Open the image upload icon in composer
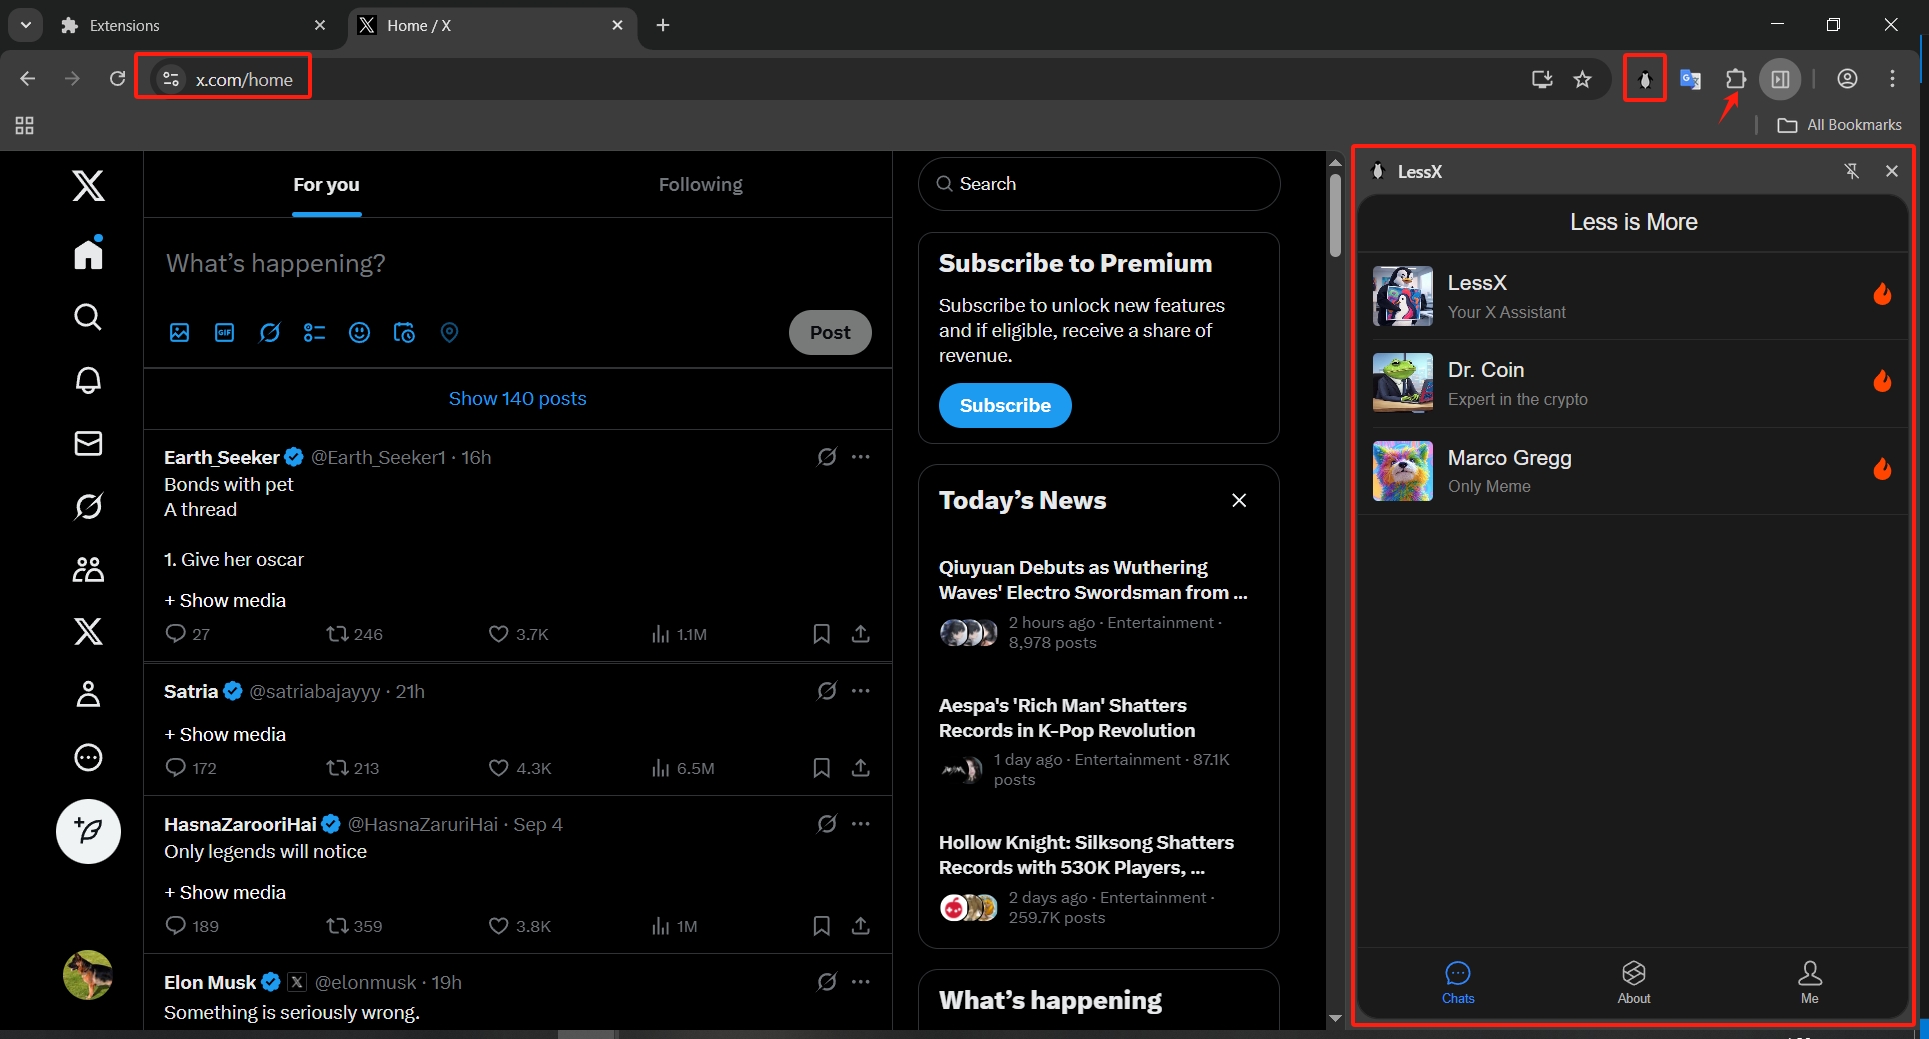Image resolution: width=1929 pixels, height=1039 pixels. (x=179, y=332)
